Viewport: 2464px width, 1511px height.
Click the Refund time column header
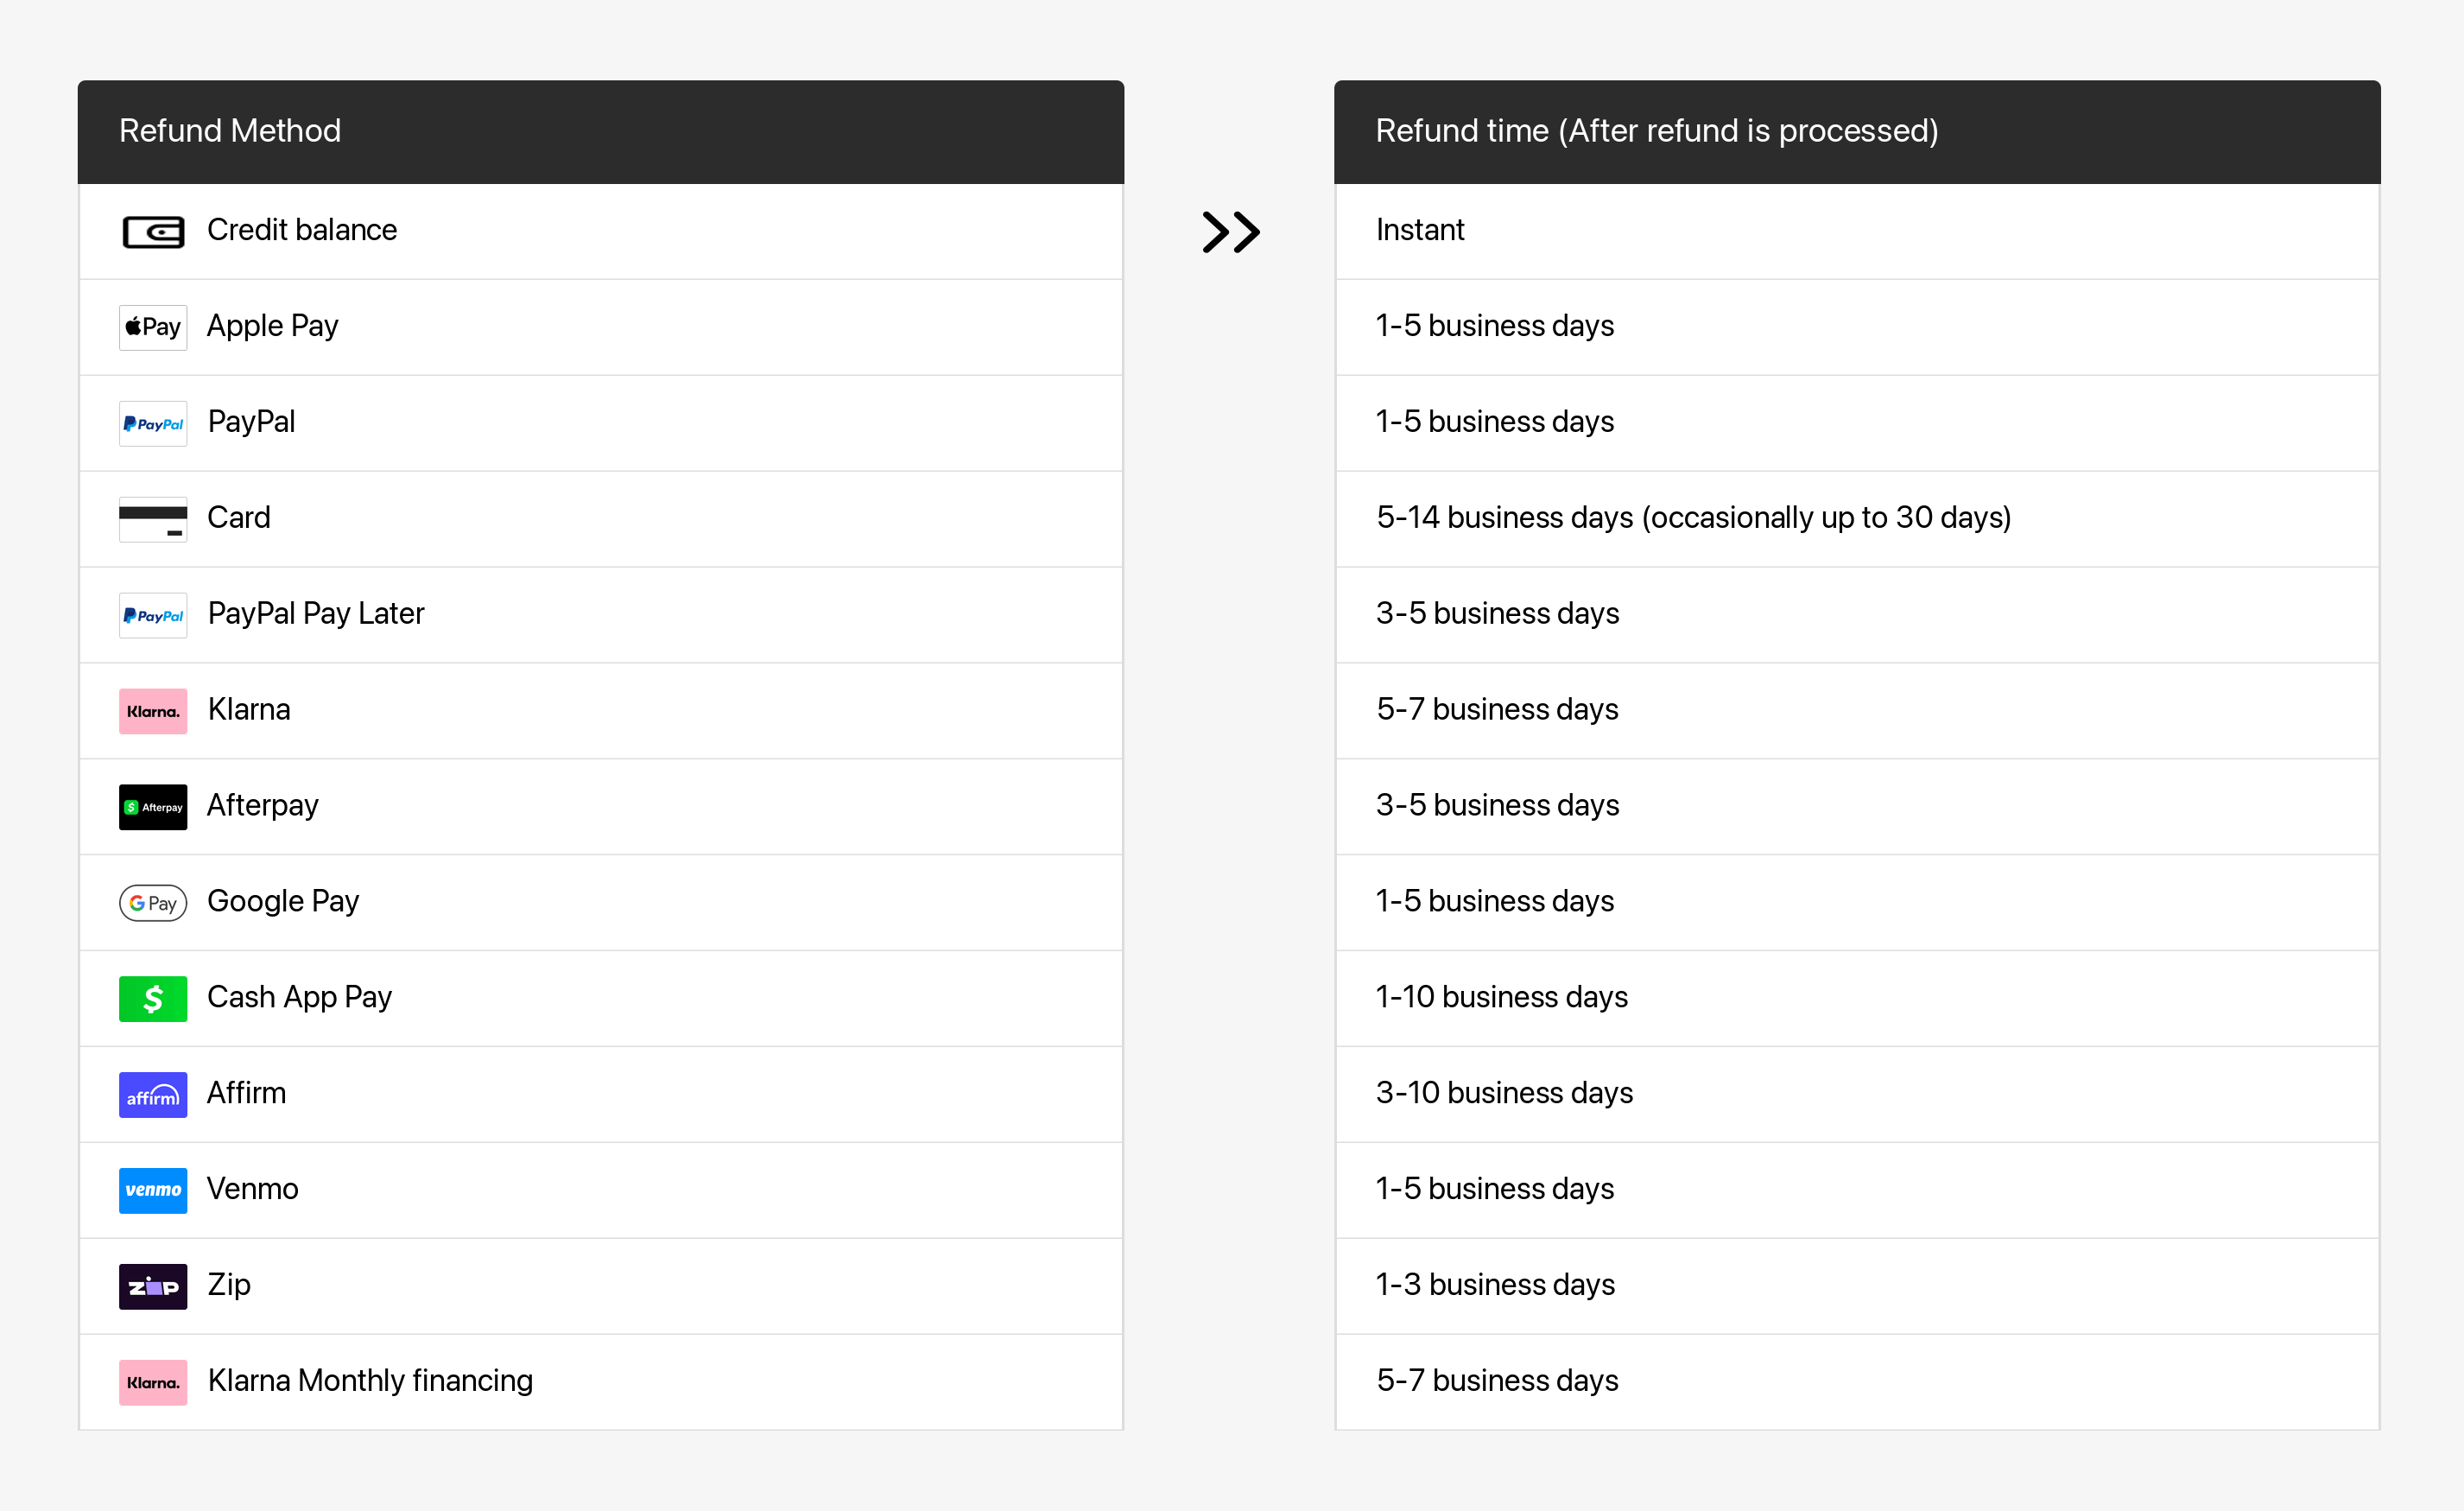1857,132
